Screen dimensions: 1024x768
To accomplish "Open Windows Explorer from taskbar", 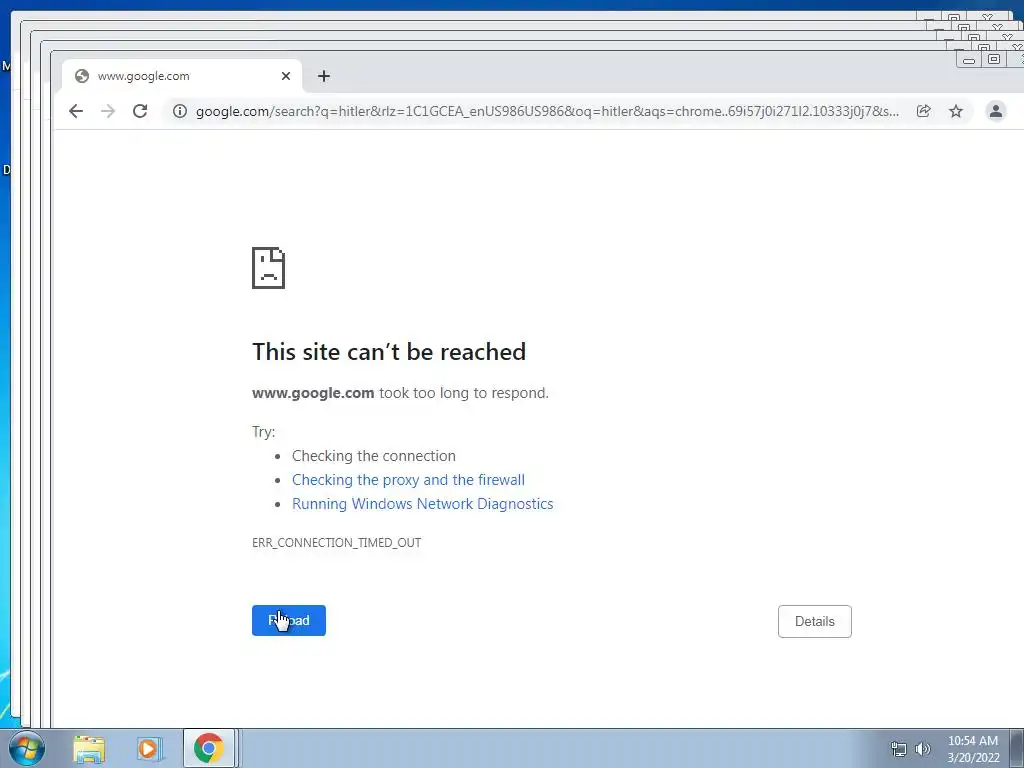I will point(89,748).
